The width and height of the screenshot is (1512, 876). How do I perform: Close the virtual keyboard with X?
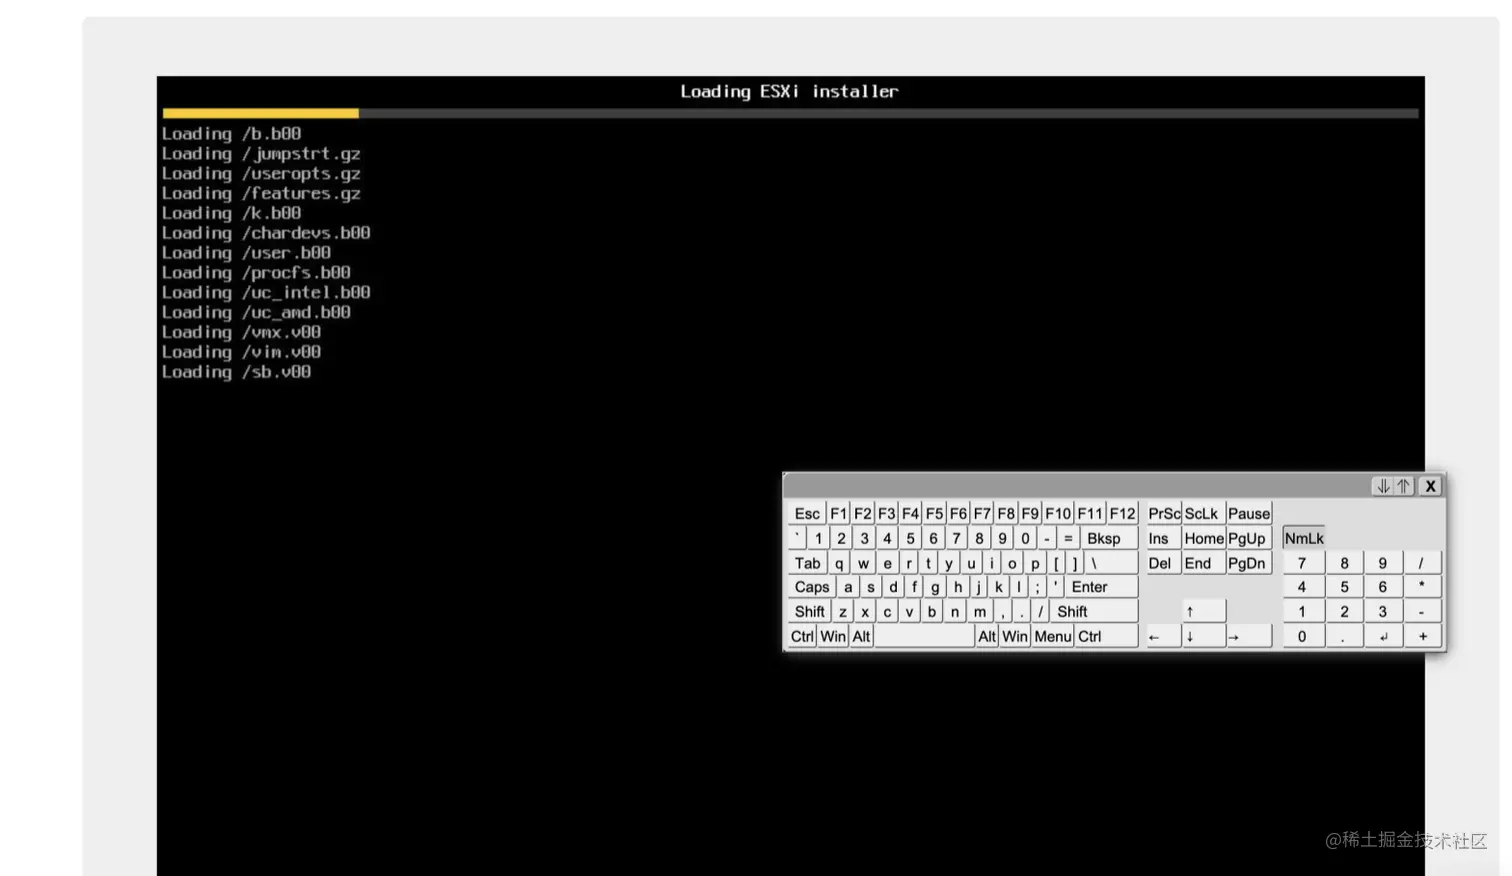1431,486
